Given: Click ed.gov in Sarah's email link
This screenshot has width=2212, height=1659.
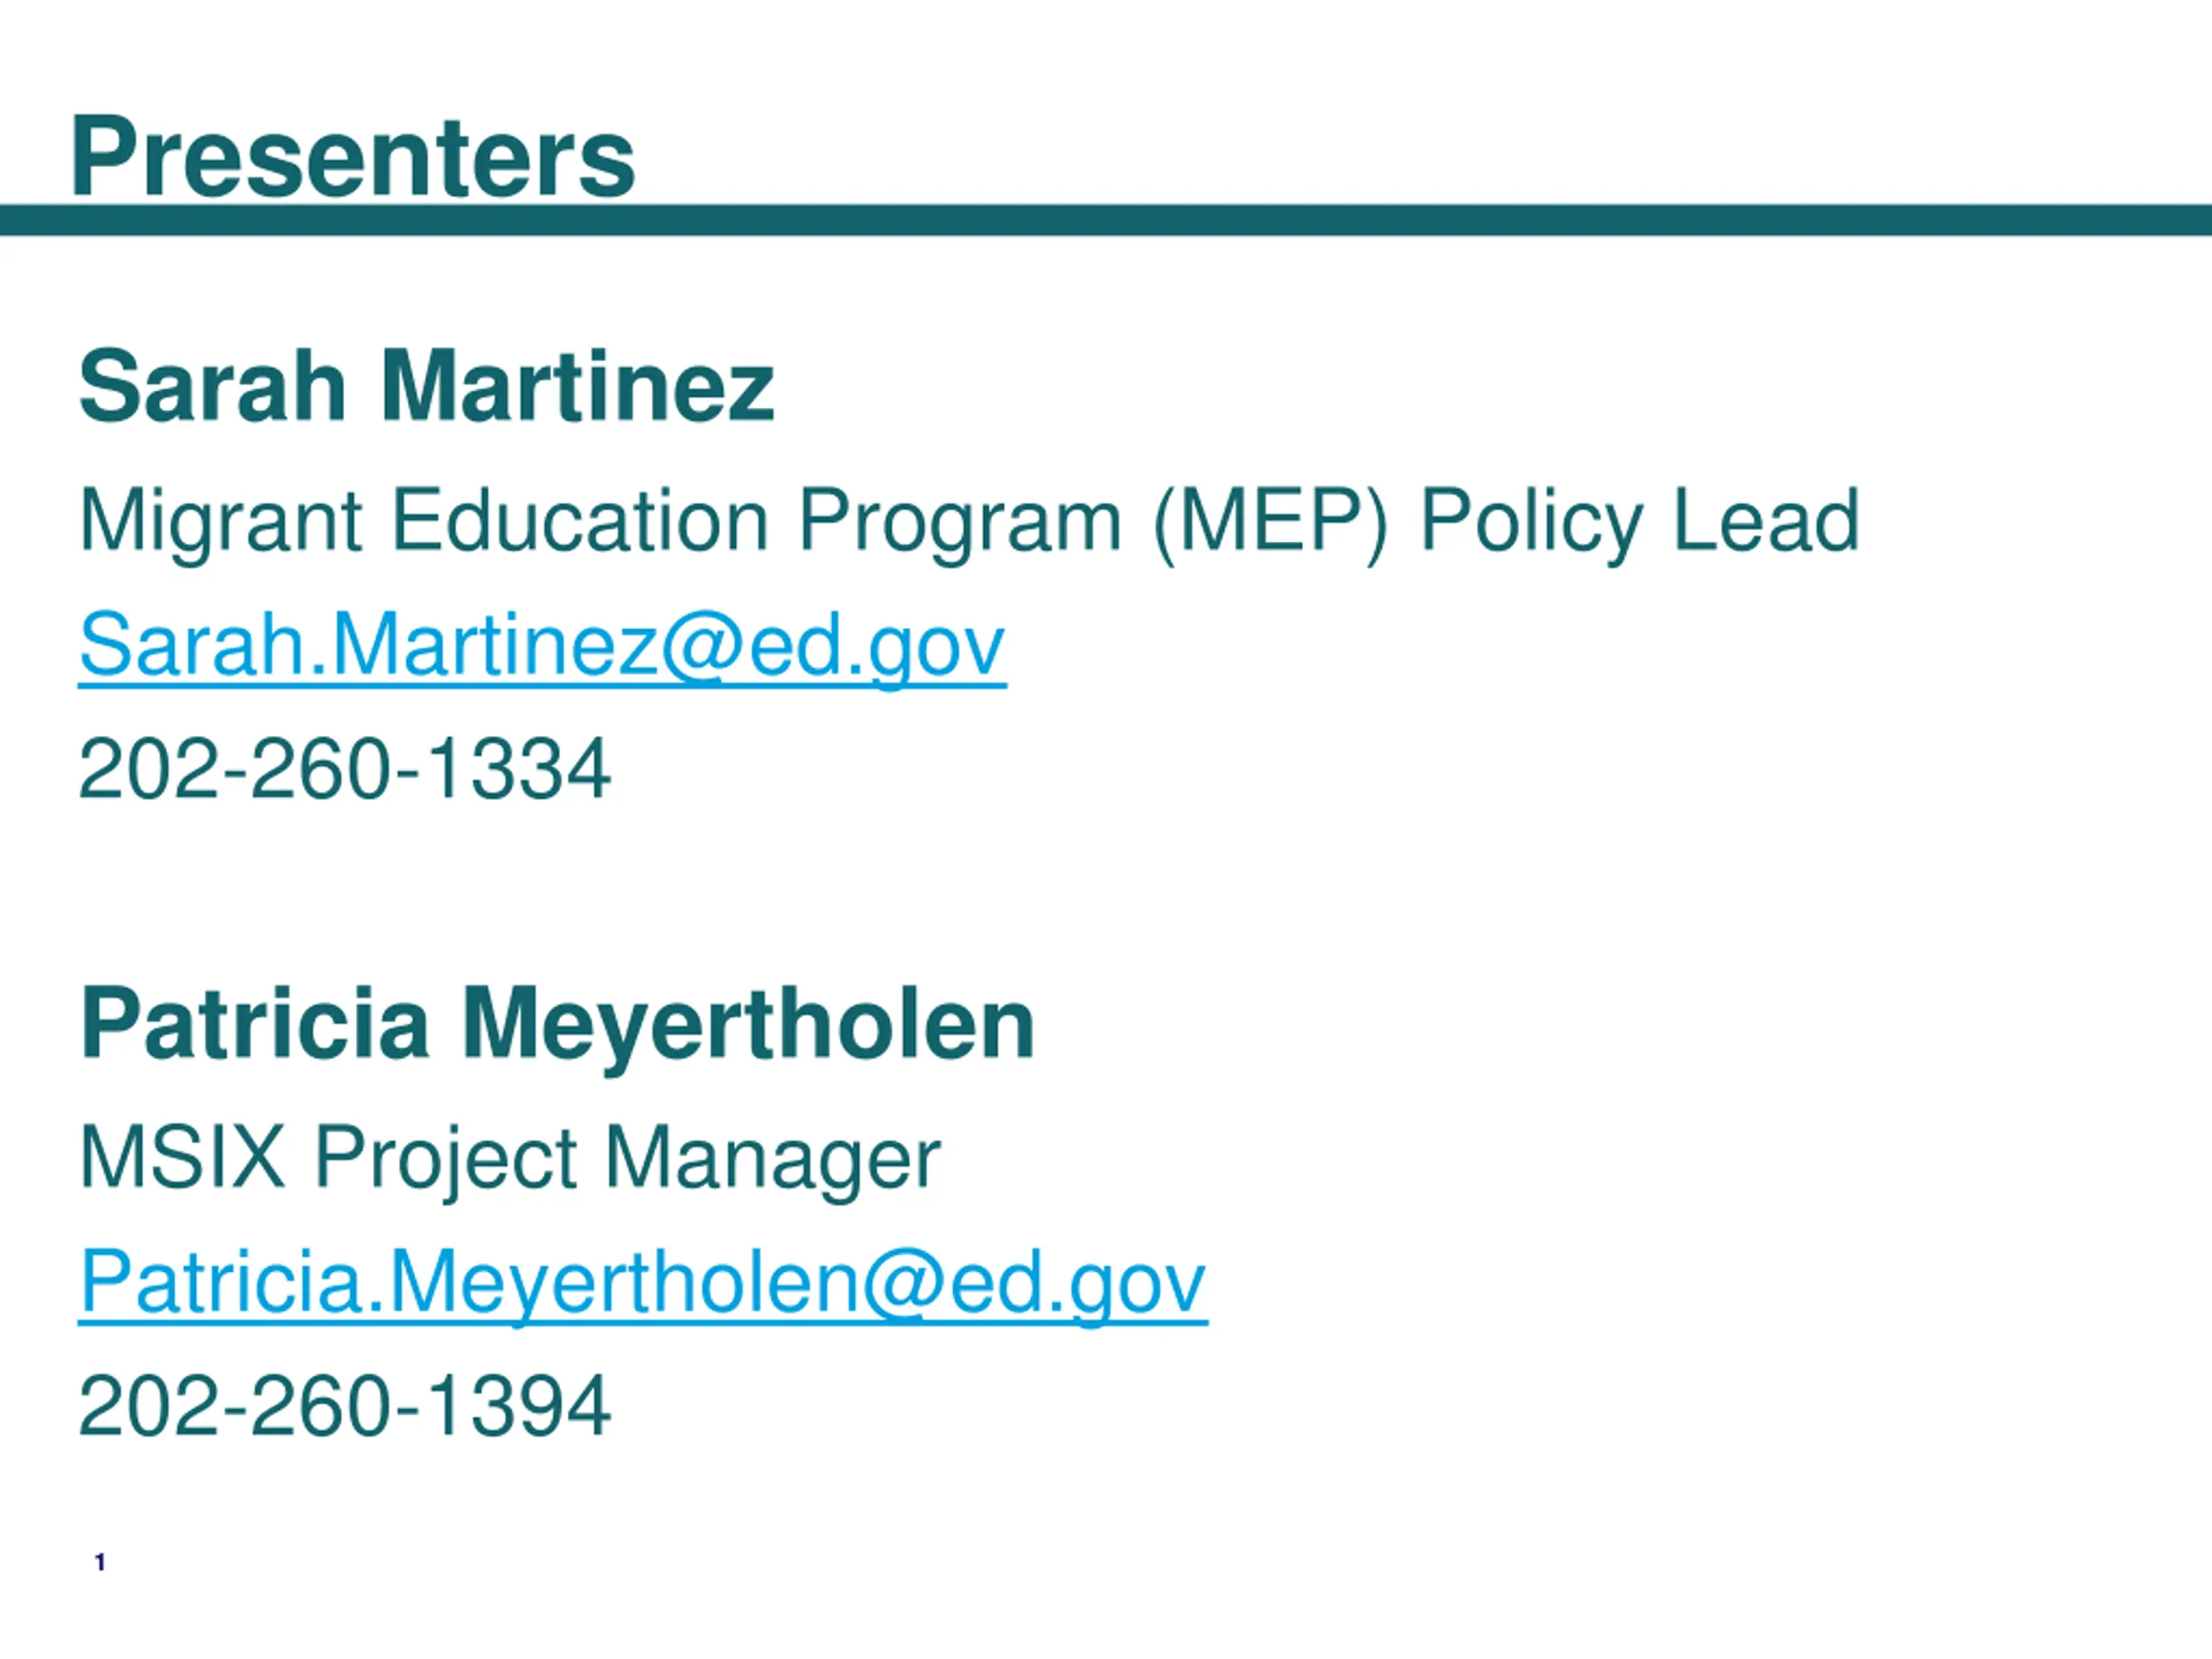Looking at the screenshot, I should [877, 646].
